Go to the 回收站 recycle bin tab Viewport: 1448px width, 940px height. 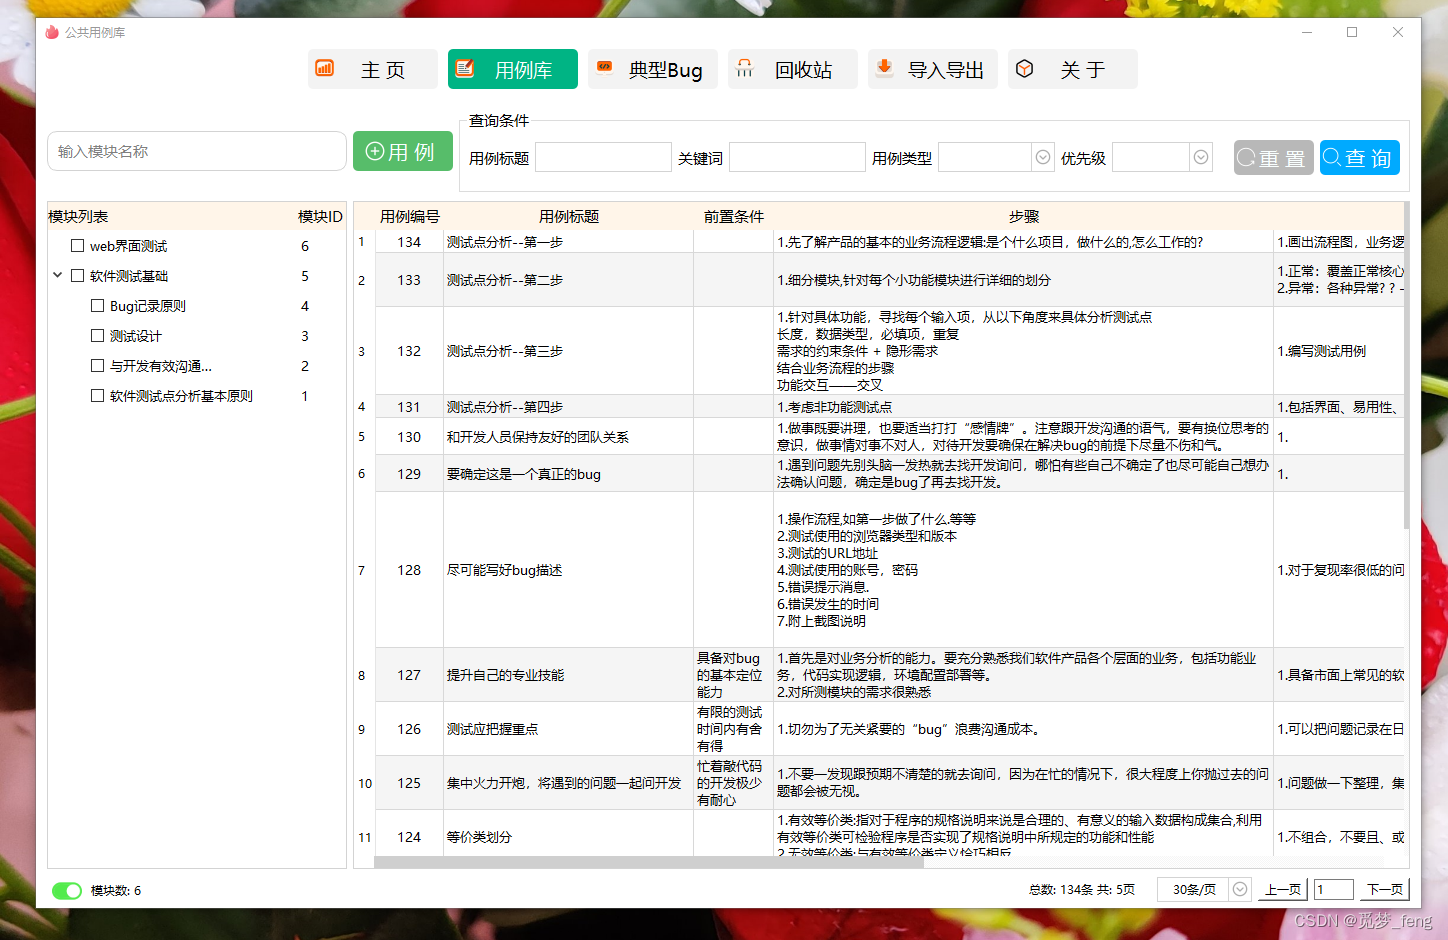point(793,69)
